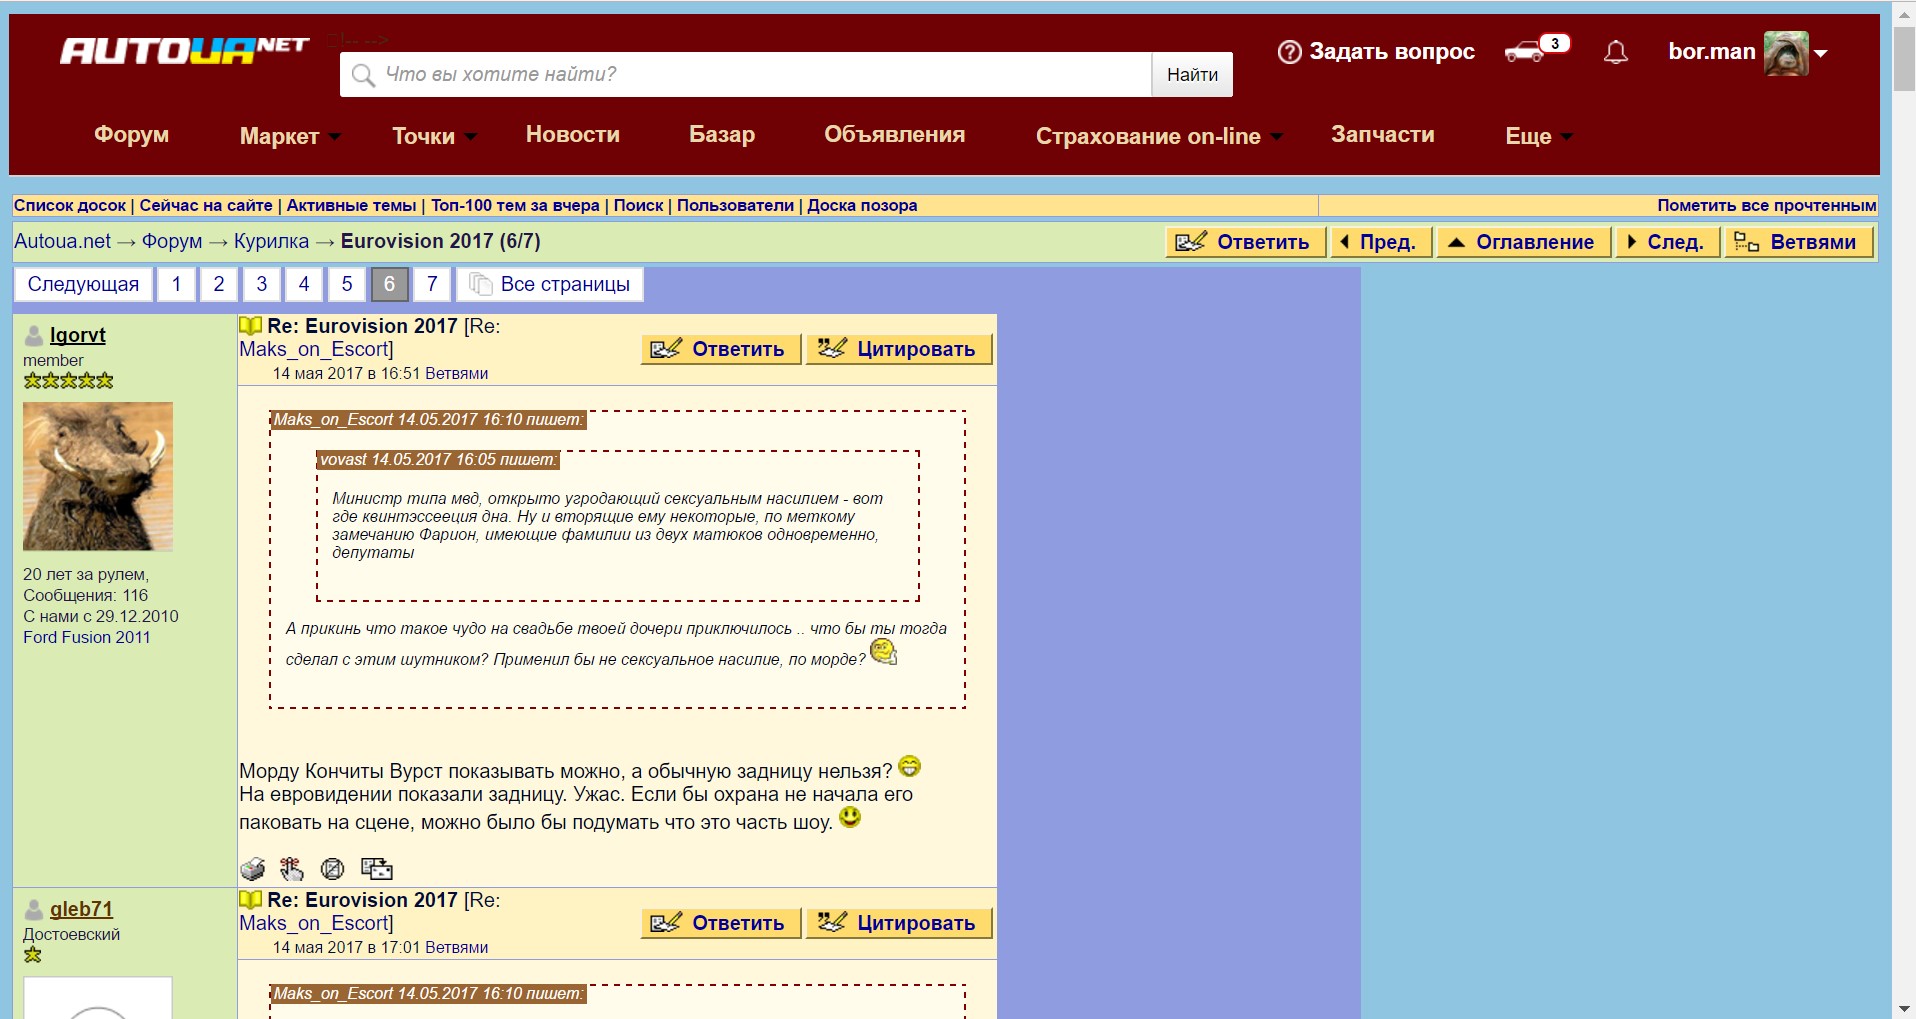Screen dimensions: 1916x1019
Task: Open the Доска позора link
Action: click(862, 205)
